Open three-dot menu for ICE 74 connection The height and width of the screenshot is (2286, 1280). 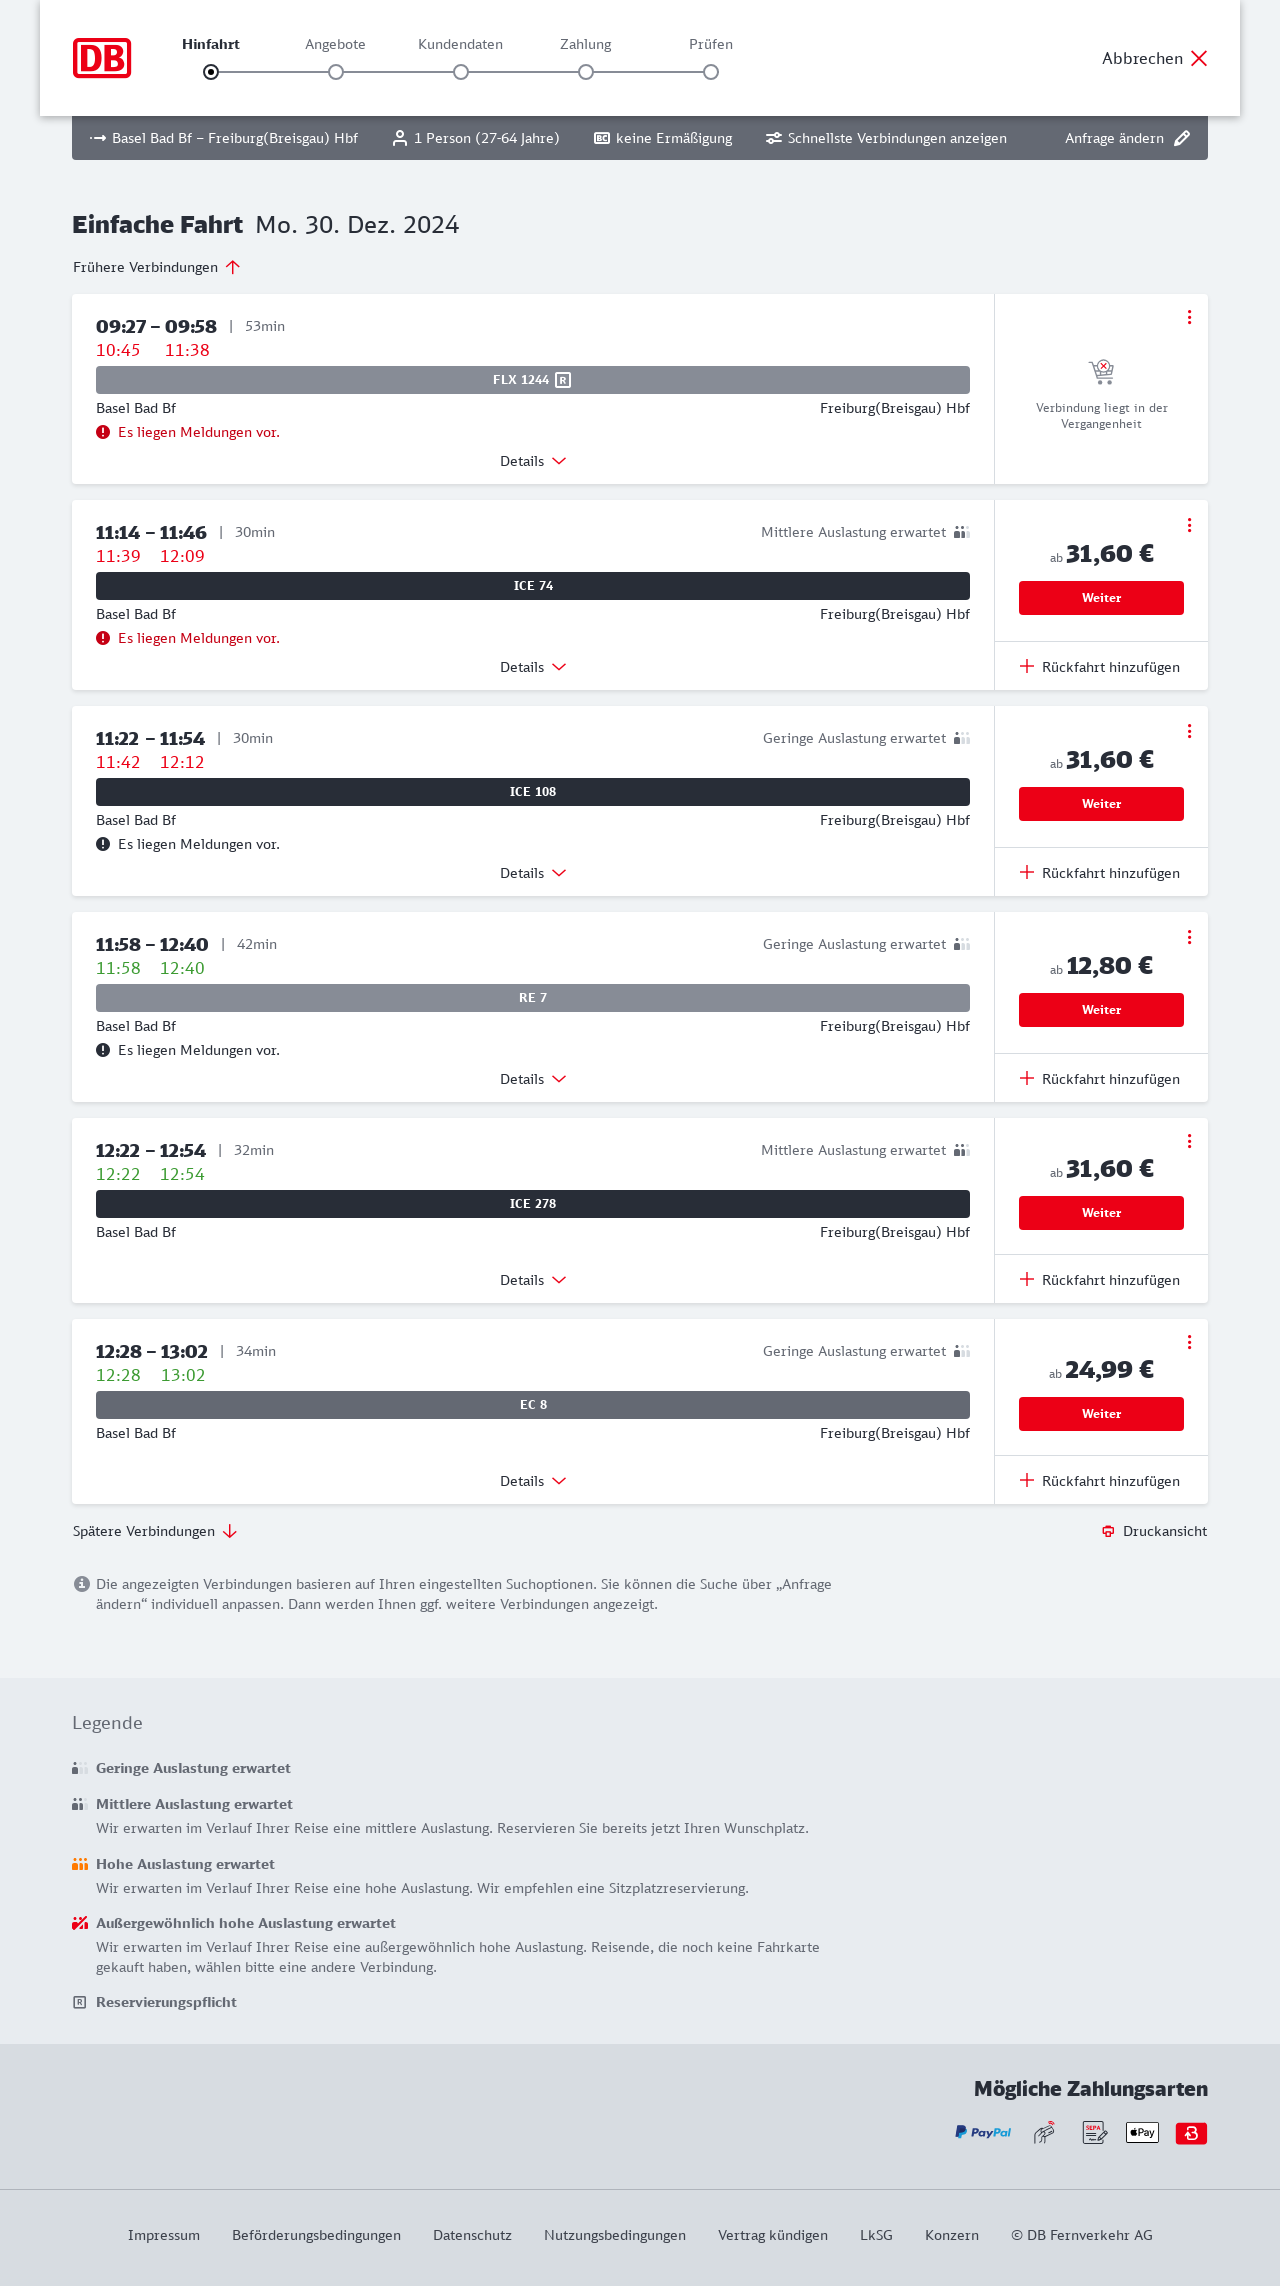[1189, 525]
